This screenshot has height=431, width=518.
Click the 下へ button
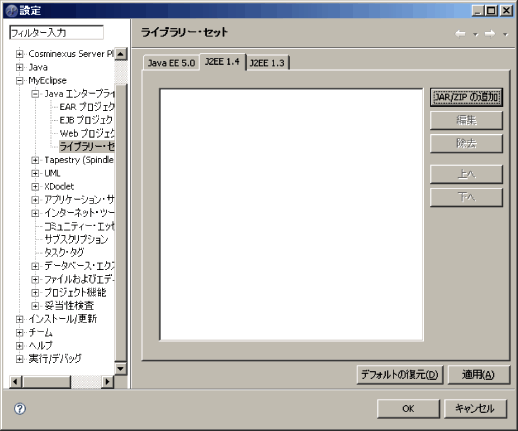point(466,197)
